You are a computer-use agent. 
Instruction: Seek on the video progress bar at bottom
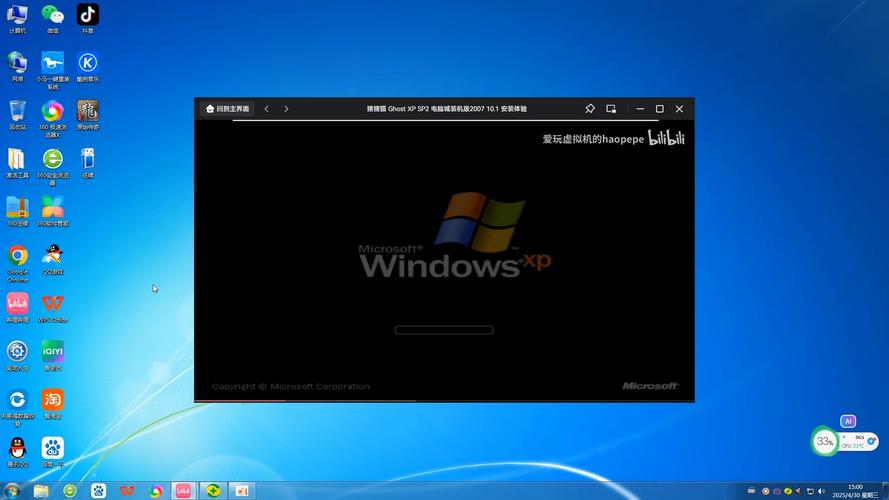pos(444,401)
